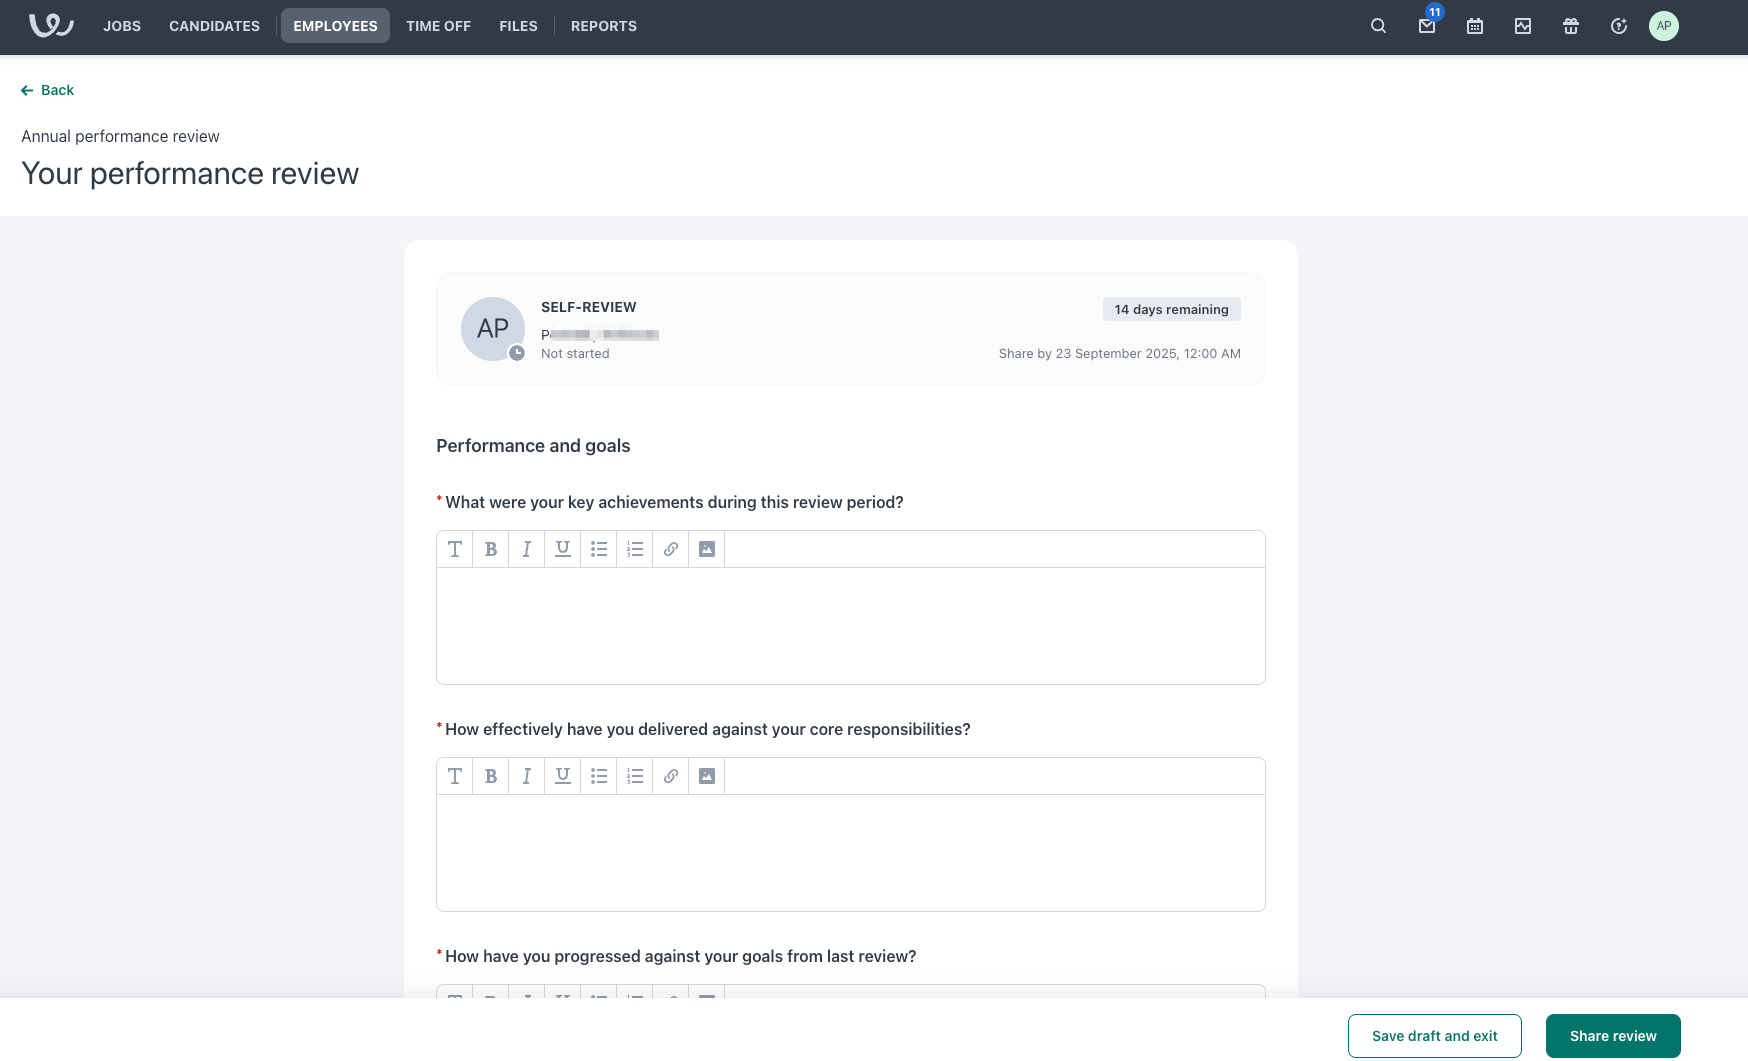1748x1061 pixels.
Task: Open the calendar icon in header
Action: tap(1475, 26)
